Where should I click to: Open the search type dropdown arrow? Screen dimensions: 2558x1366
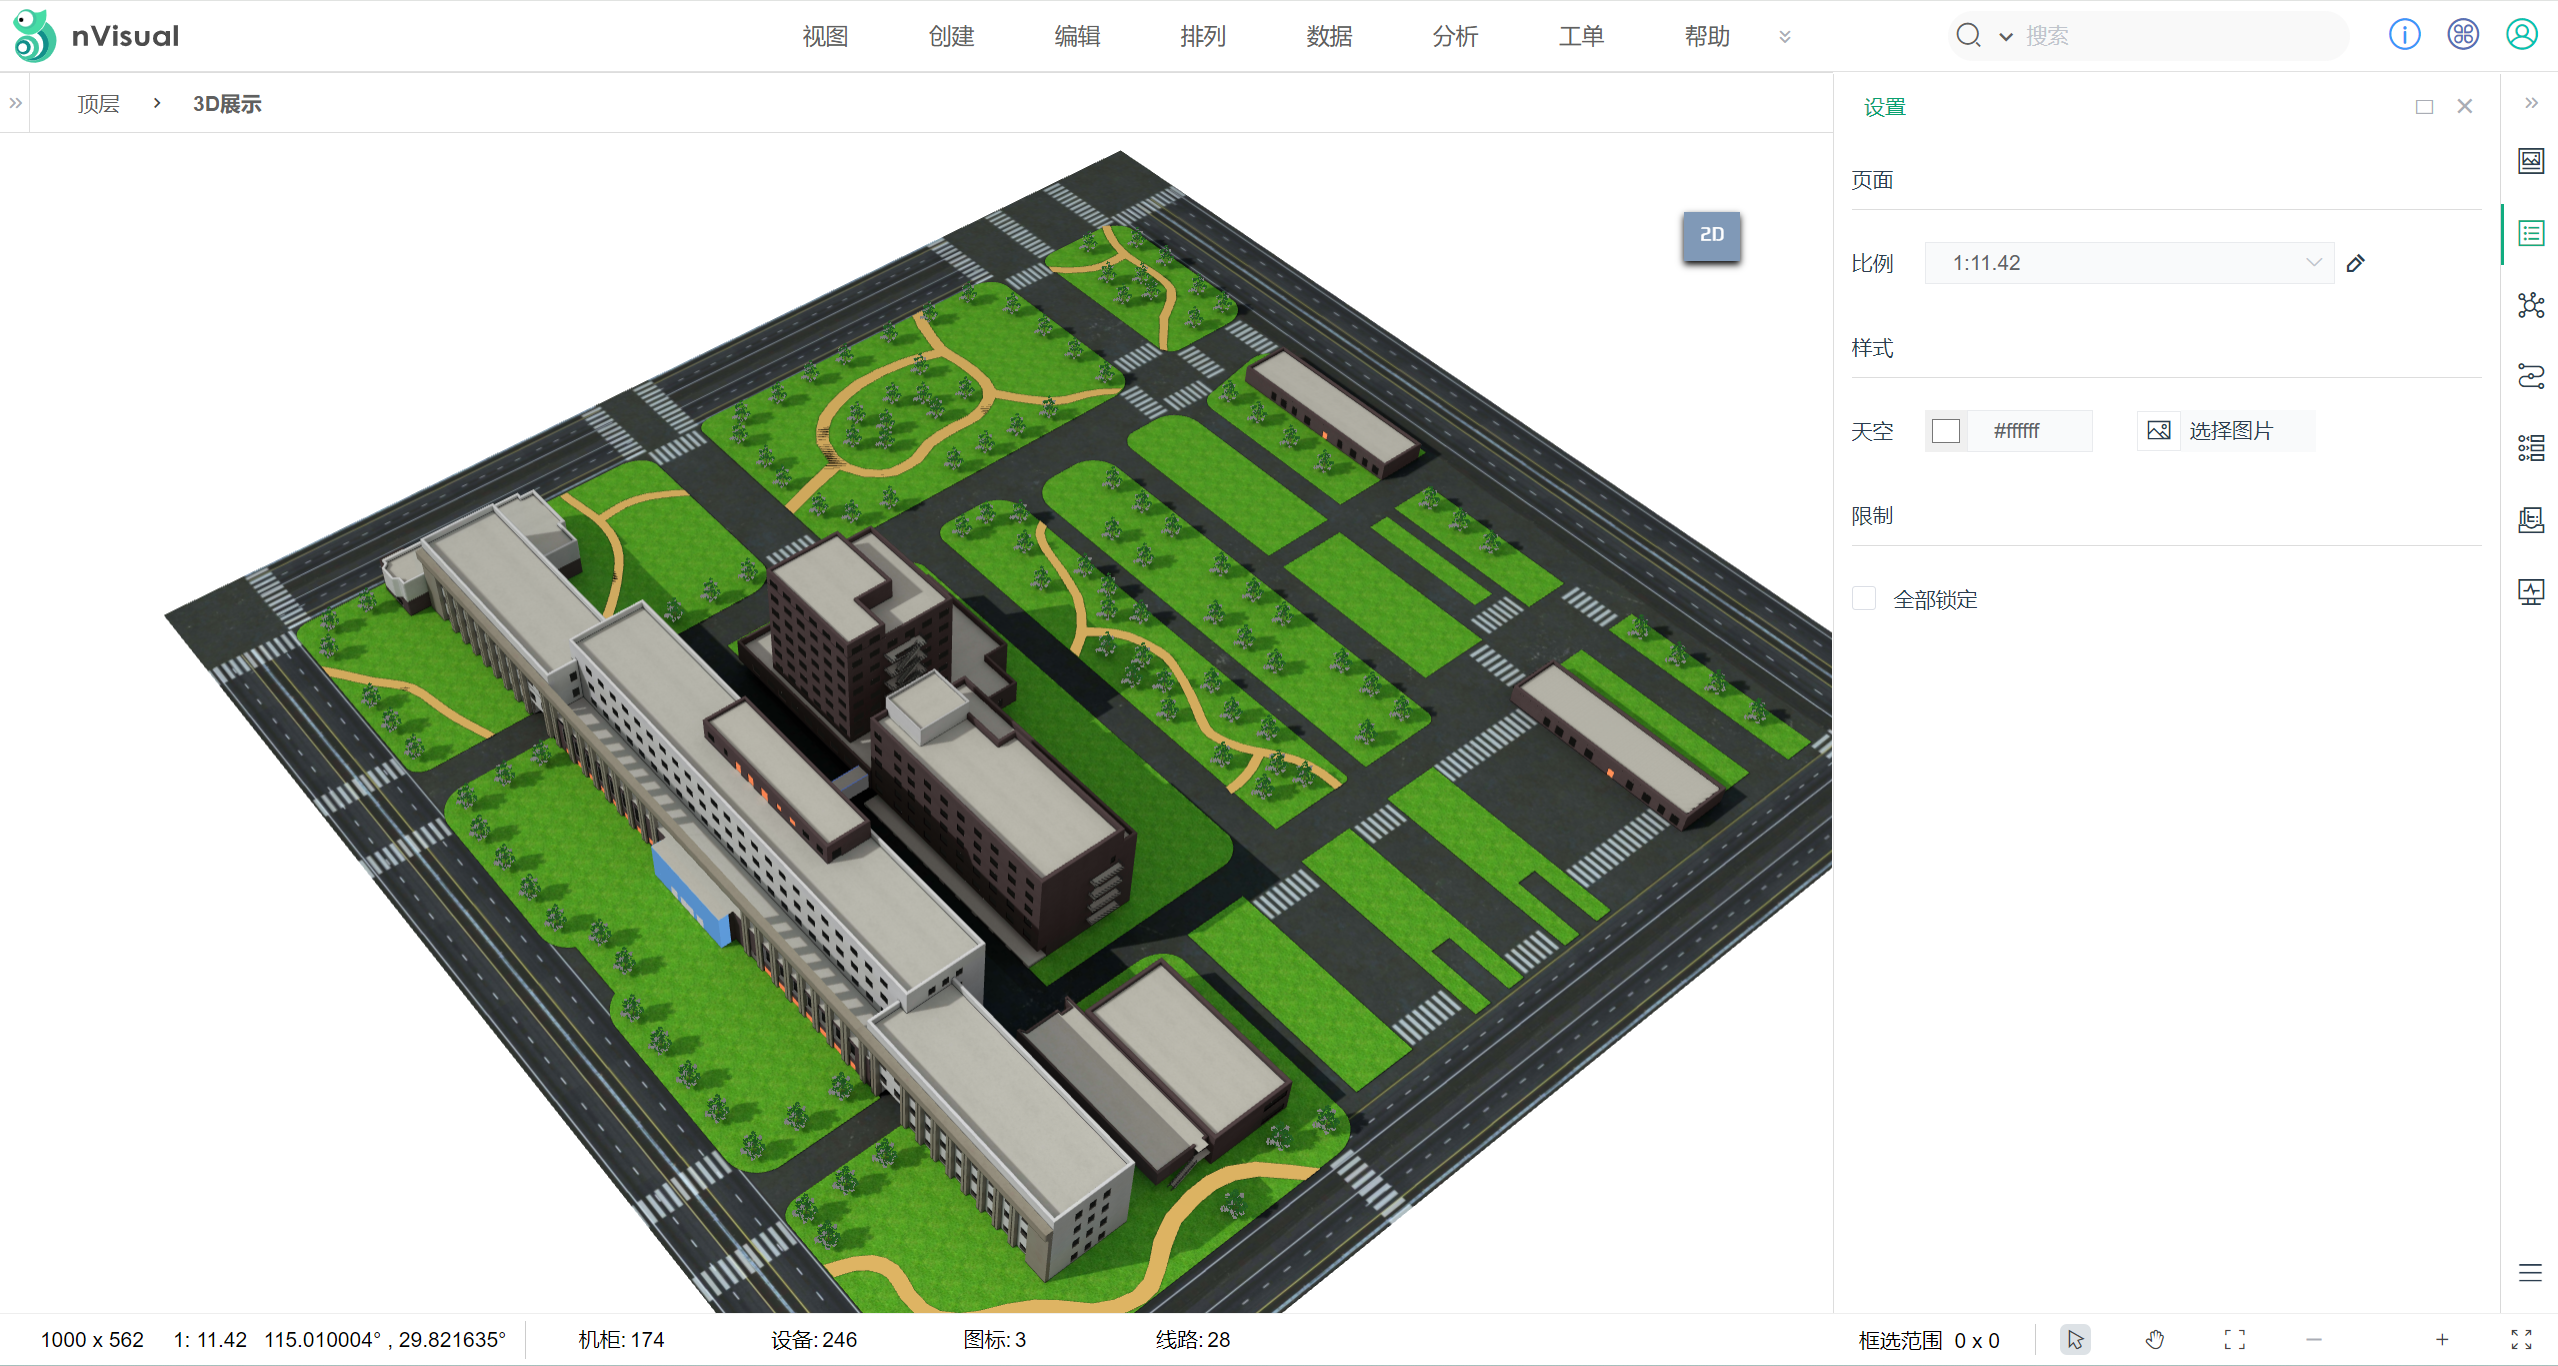point(2005,37)
